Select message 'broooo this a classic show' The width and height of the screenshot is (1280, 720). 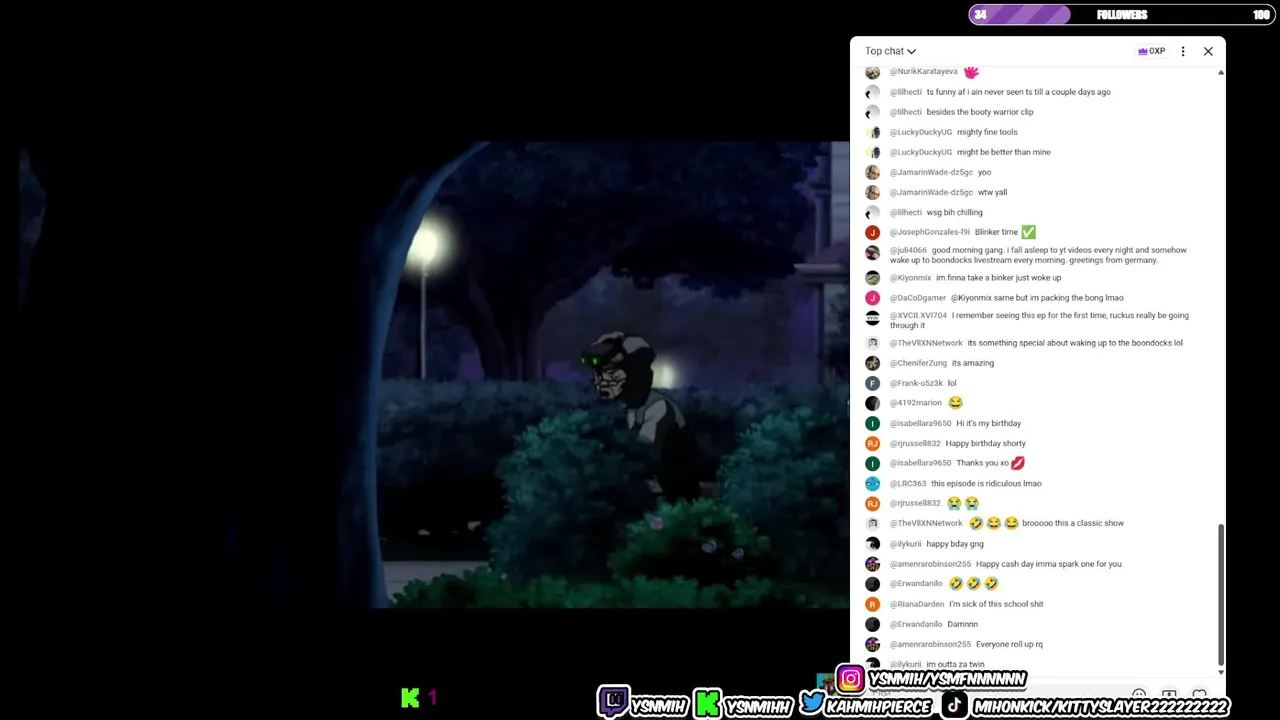[x=1073, y=523]
